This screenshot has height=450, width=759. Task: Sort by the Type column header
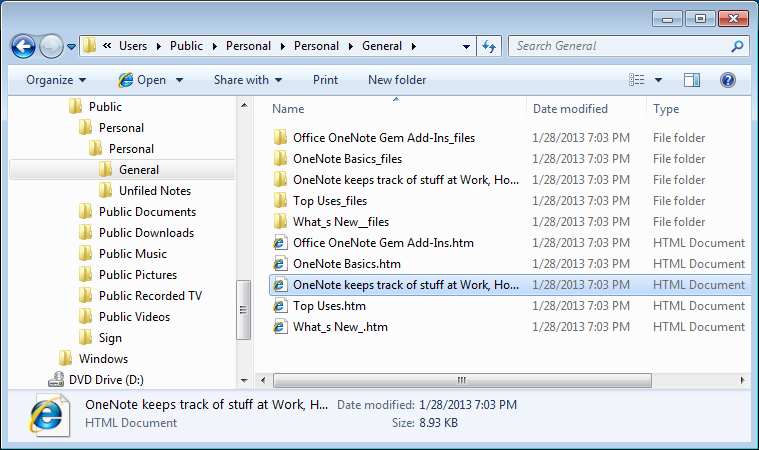point(666,109)
